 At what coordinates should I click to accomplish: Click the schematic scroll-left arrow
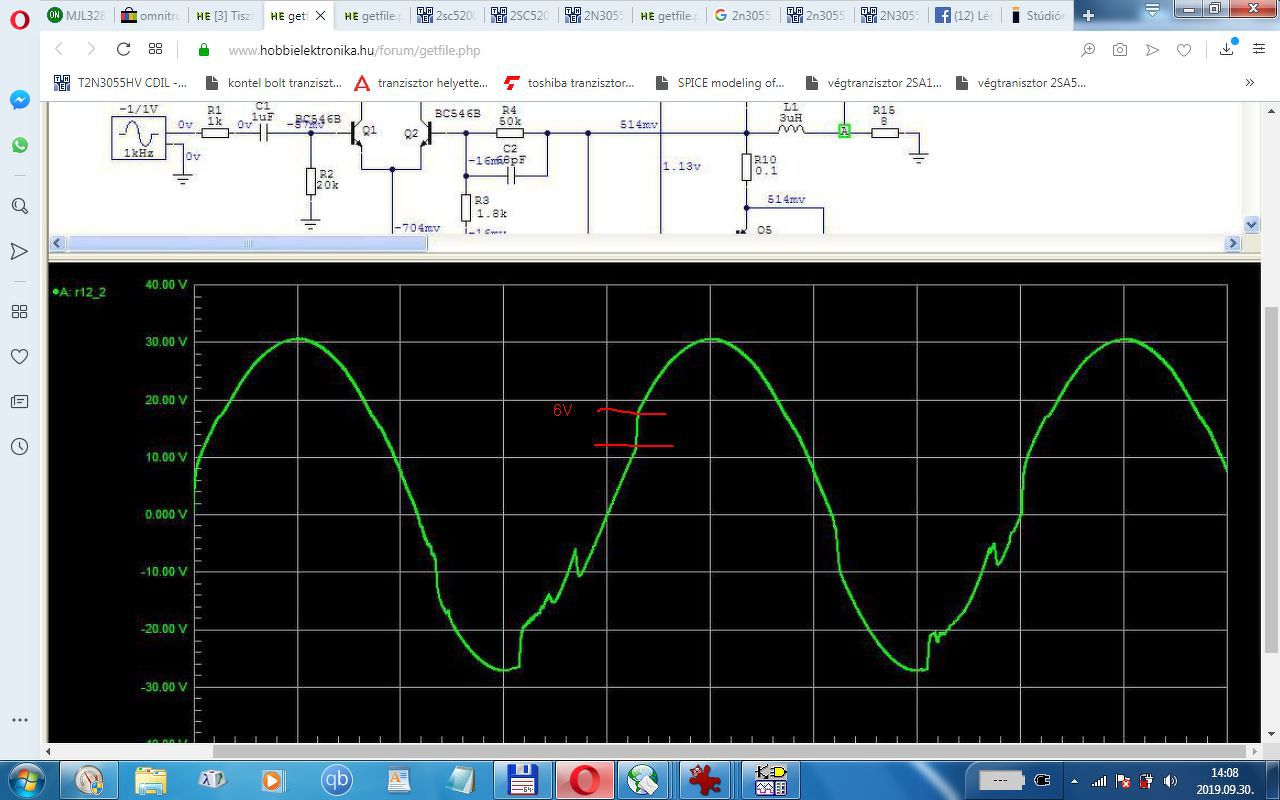(57, 243)
